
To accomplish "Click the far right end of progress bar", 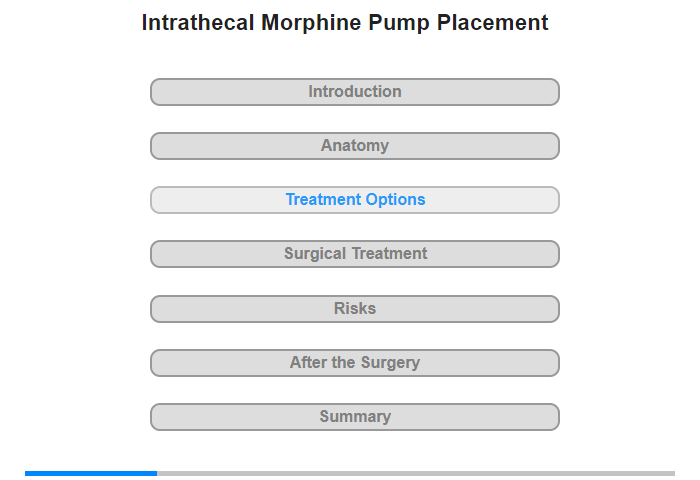I will [673, 473].
